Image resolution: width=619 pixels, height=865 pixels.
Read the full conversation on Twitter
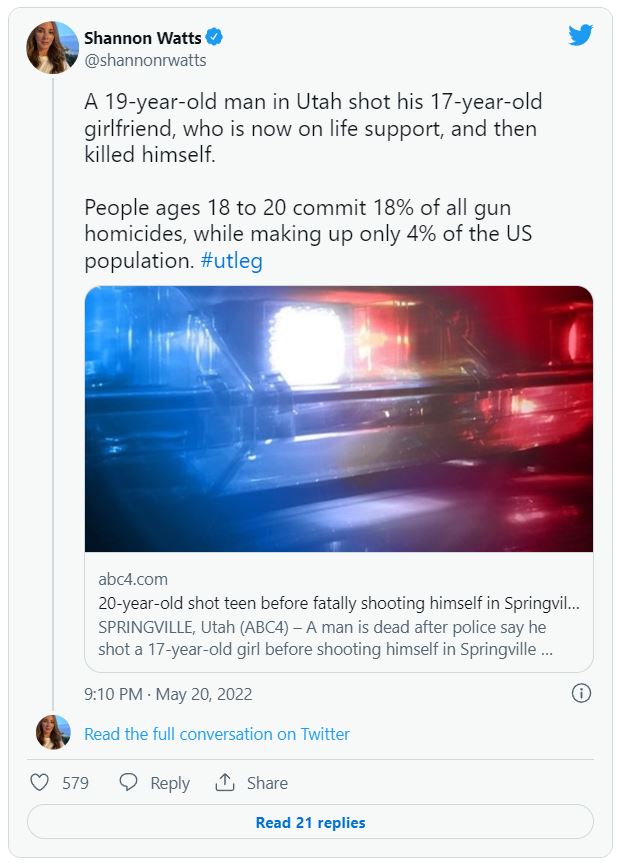(x=217, y=734)
